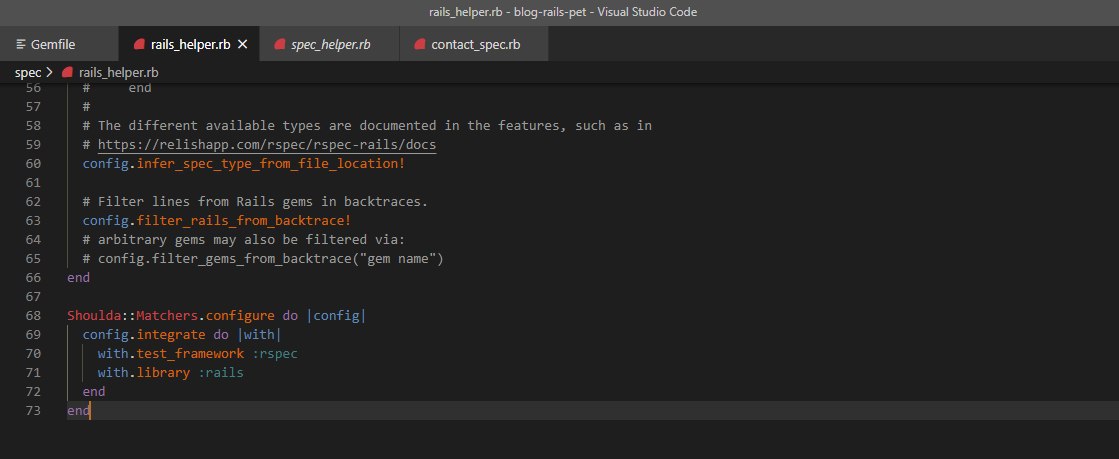Place cursor on Shoulda::Matchers.configure line

[216, 315]
